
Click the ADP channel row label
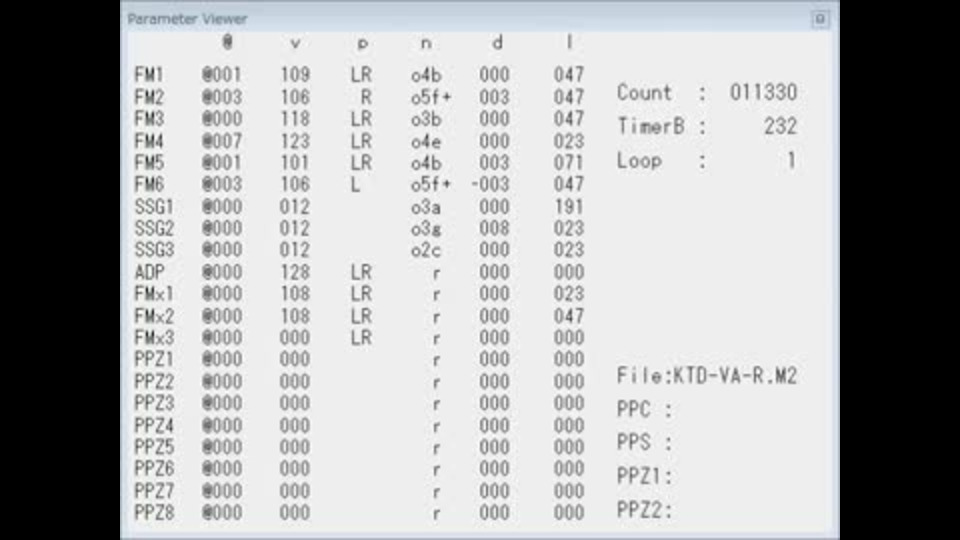(149, 272)
